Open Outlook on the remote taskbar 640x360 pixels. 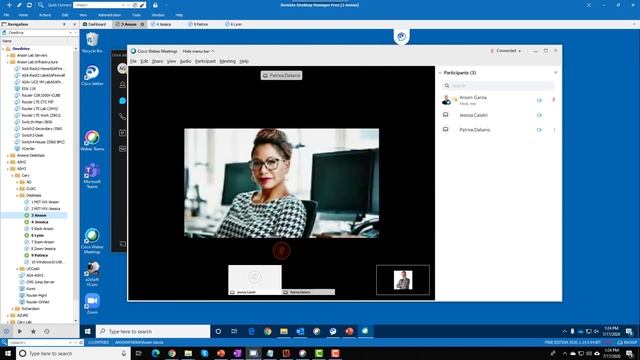pyautogui.click(x=300, y=331)
